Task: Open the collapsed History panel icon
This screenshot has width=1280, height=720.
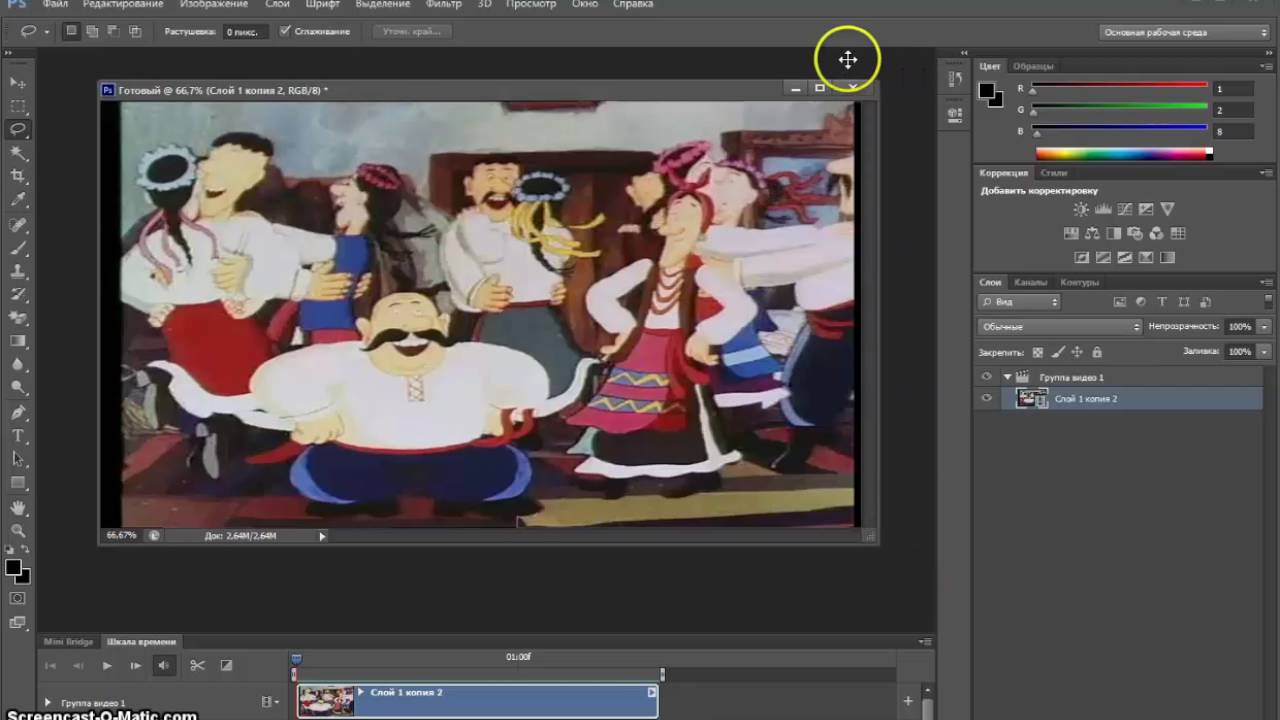Action: point(954,78)
